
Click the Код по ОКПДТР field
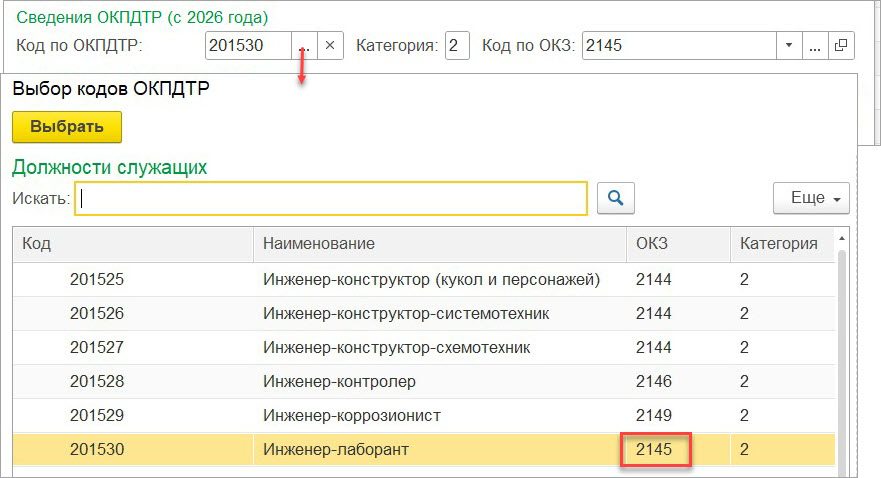(248, 46)
